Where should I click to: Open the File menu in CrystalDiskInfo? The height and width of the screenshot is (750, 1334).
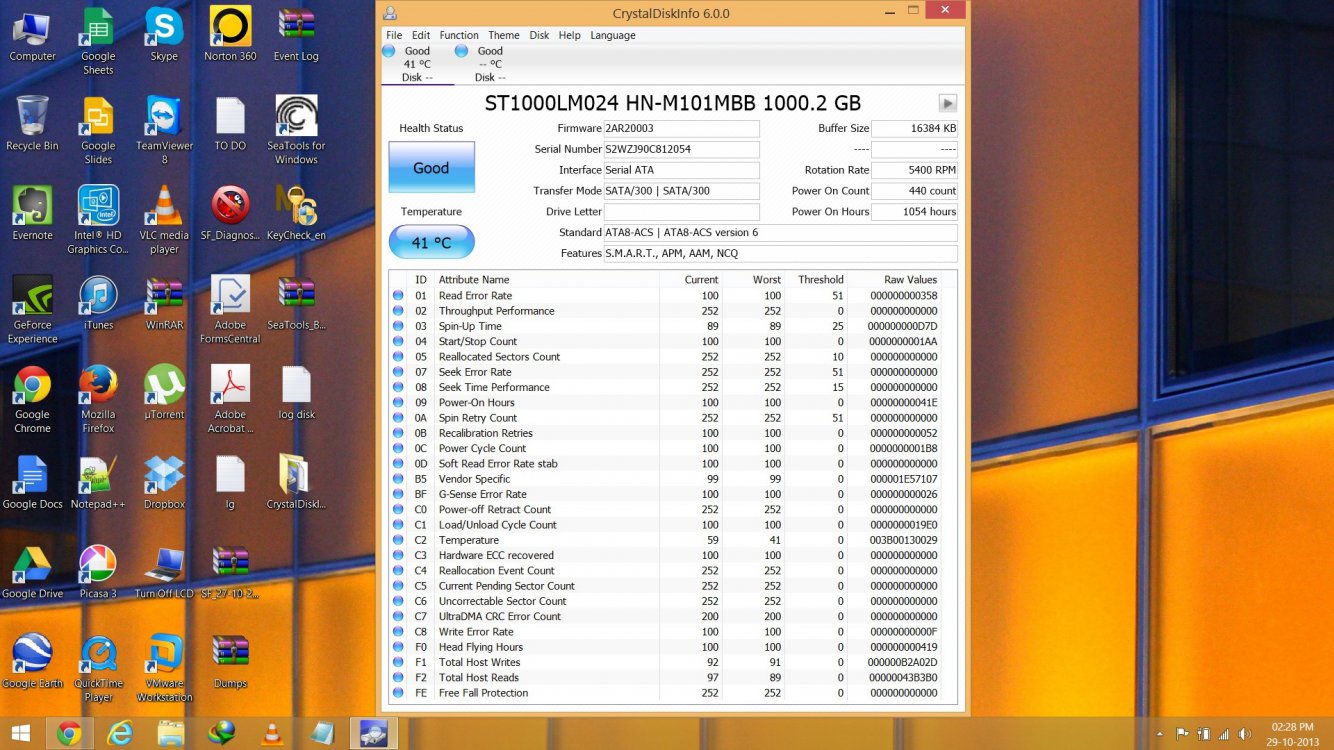pyautogui.click(x=394, y=35)
